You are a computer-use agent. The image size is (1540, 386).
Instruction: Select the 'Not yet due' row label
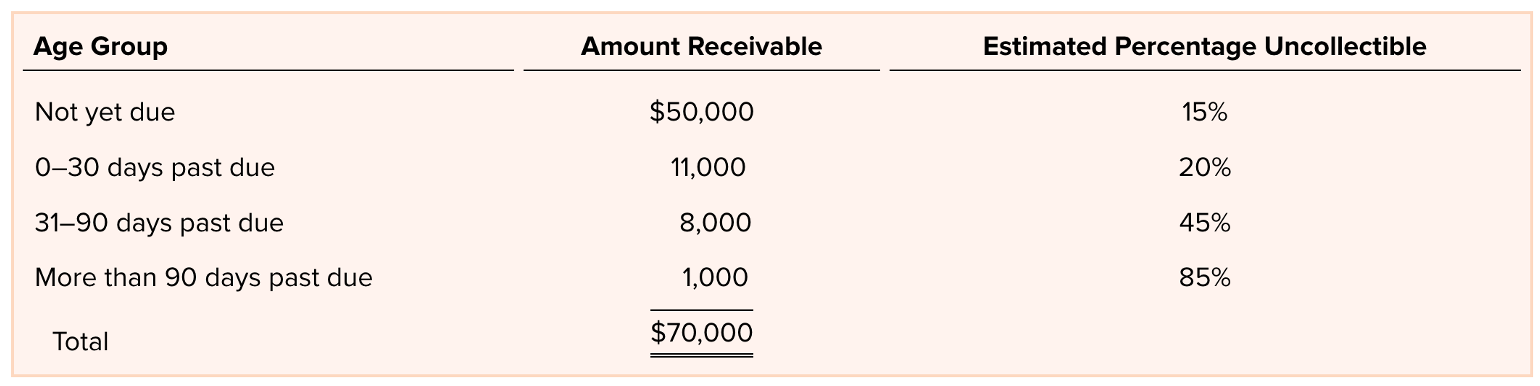click(105, 113)
